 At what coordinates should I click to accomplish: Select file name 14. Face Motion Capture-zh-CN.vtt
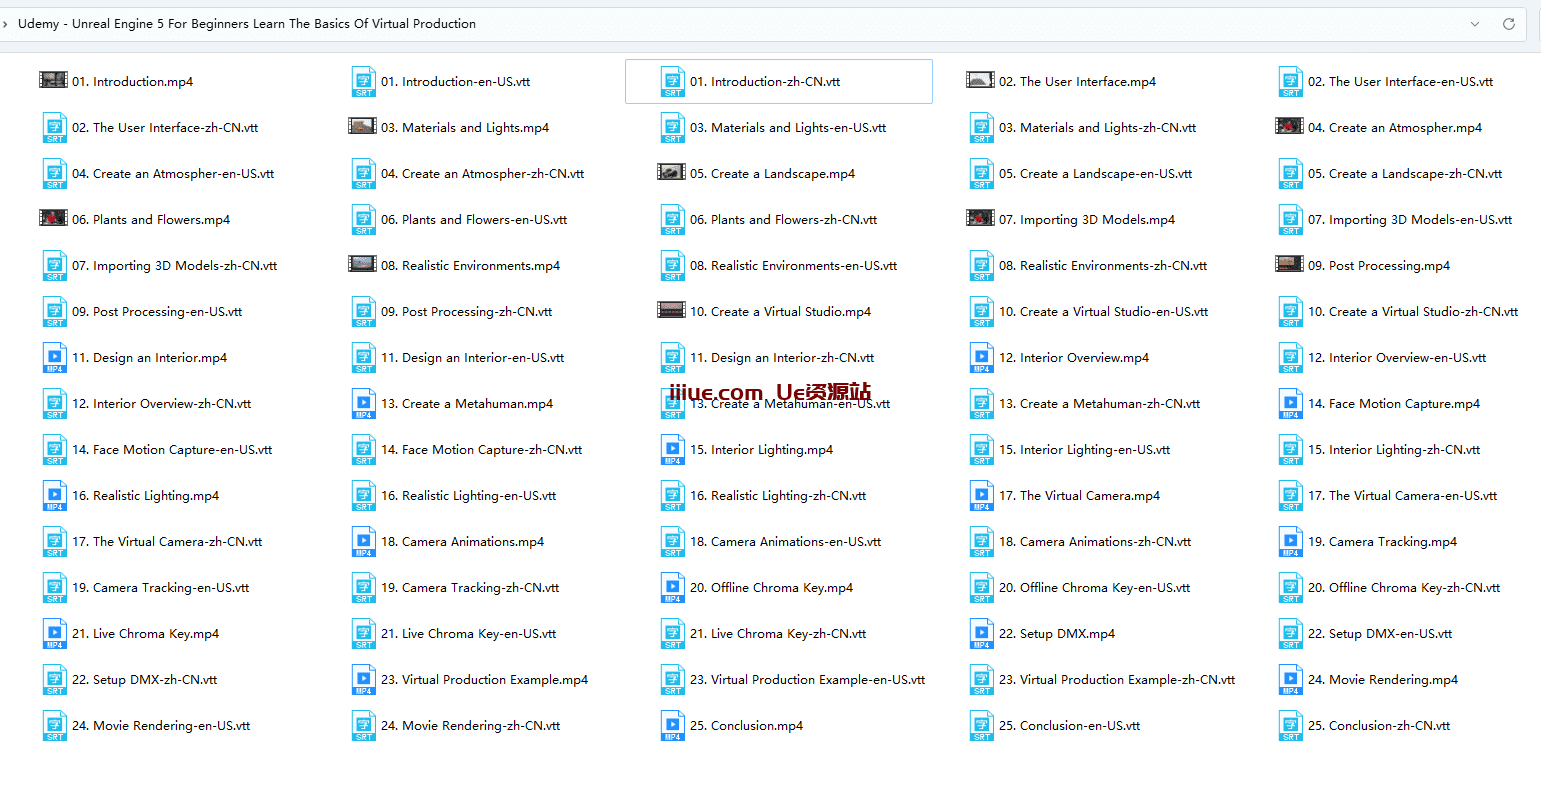(x=482, y=450)
